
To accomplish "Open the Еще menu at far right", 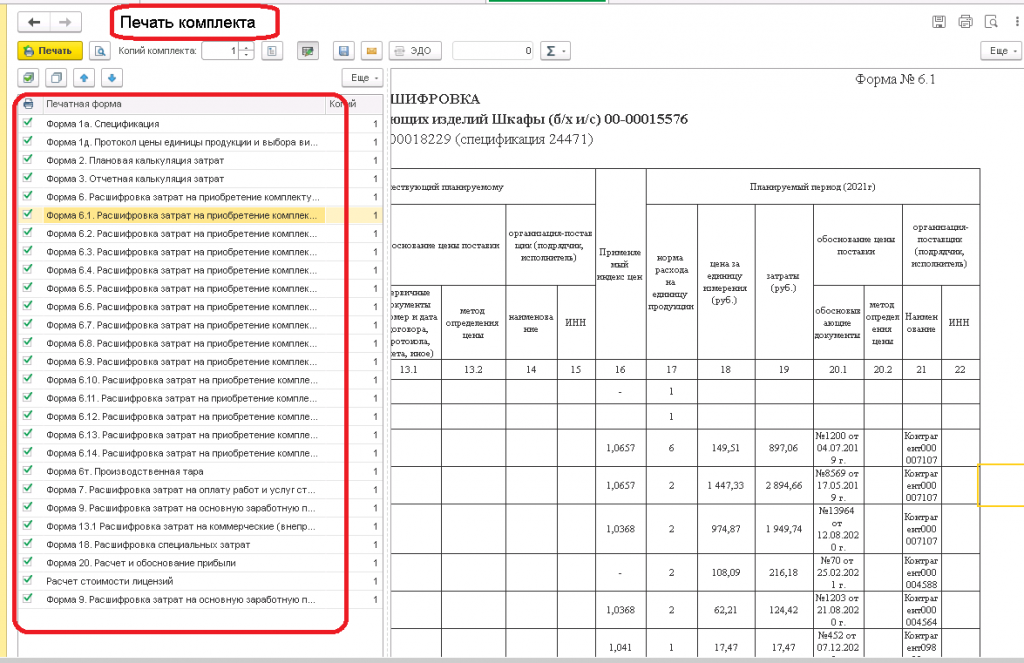I will [x=999, y=50].
